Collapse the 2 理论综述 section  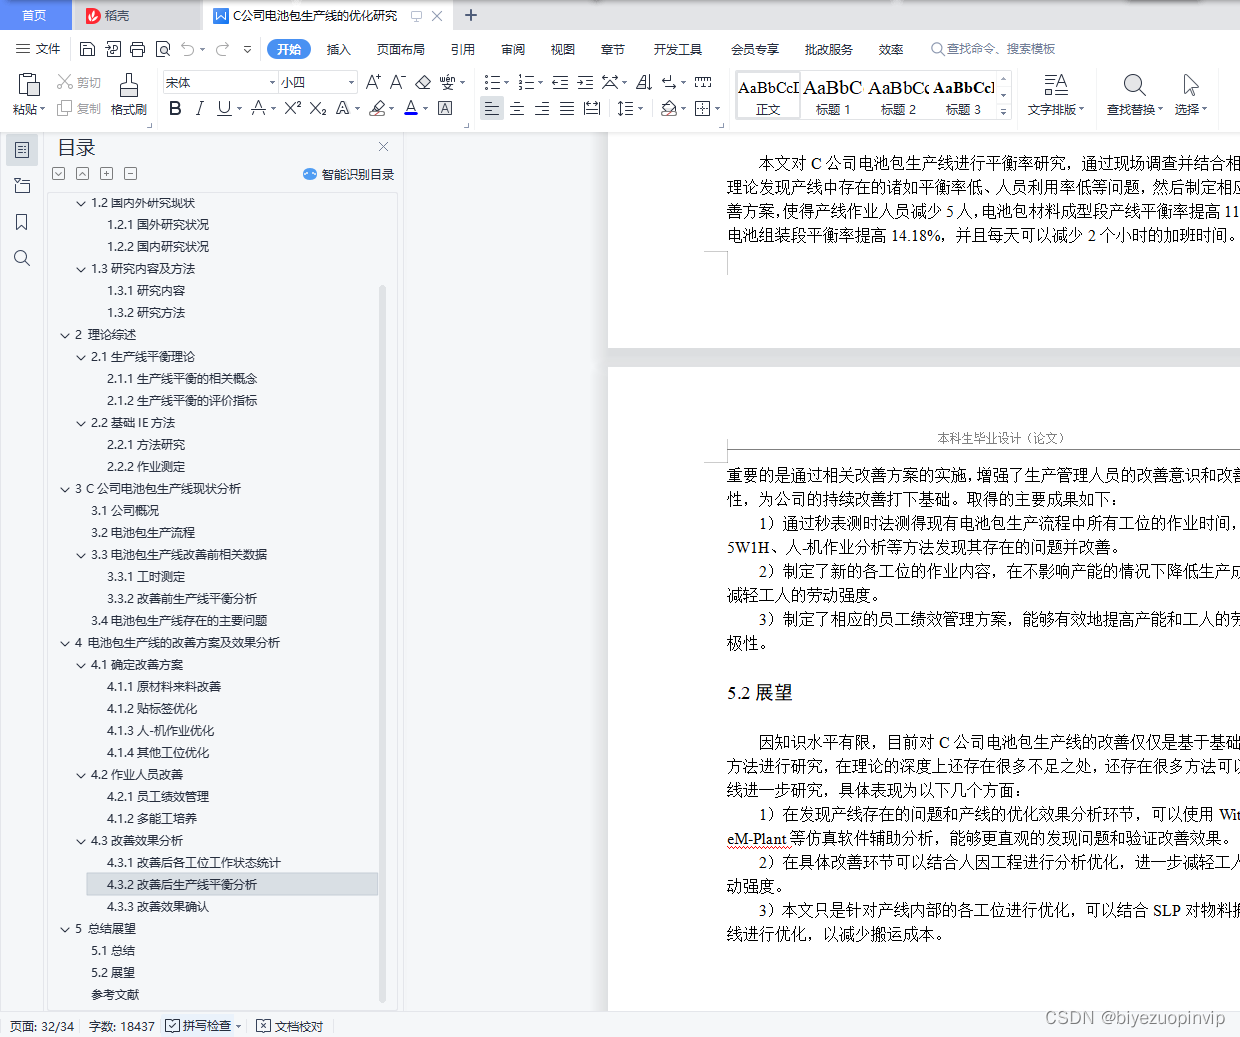[x=65, y=335]
